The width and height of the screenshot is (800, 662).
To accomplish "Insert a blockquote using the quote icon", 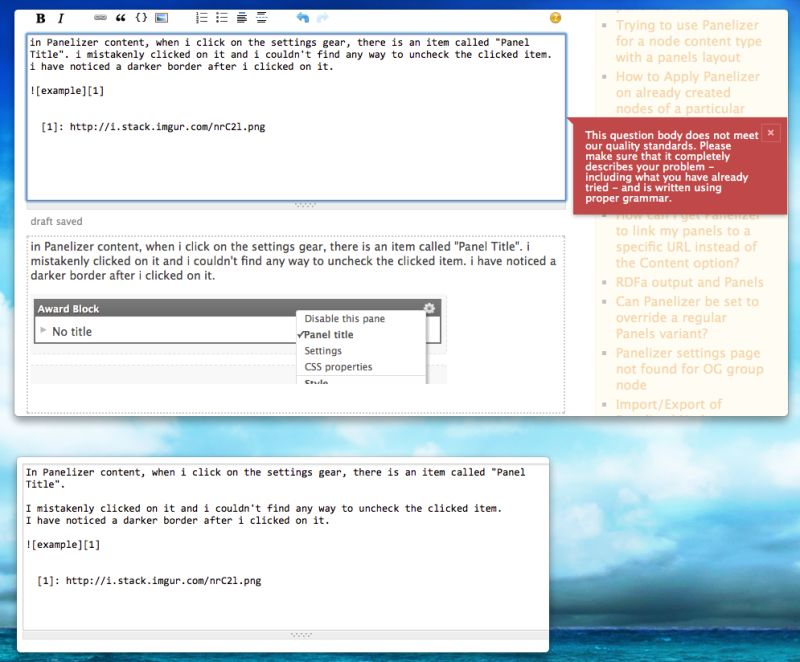I will coord(120,17).
